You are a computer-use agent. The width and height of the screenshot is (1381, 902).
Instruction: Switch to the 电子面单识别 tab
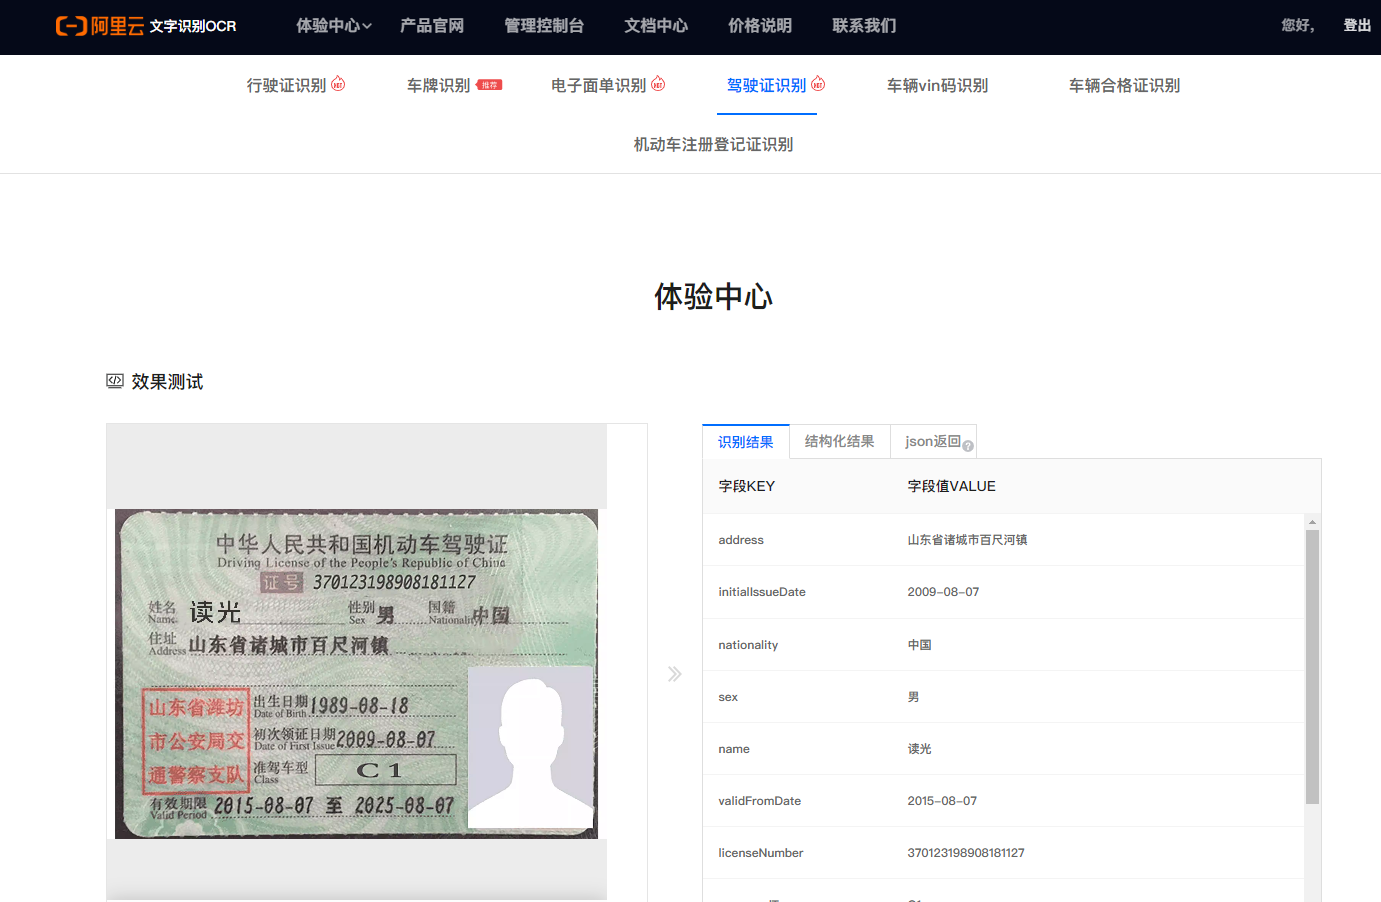pos(598,86)
